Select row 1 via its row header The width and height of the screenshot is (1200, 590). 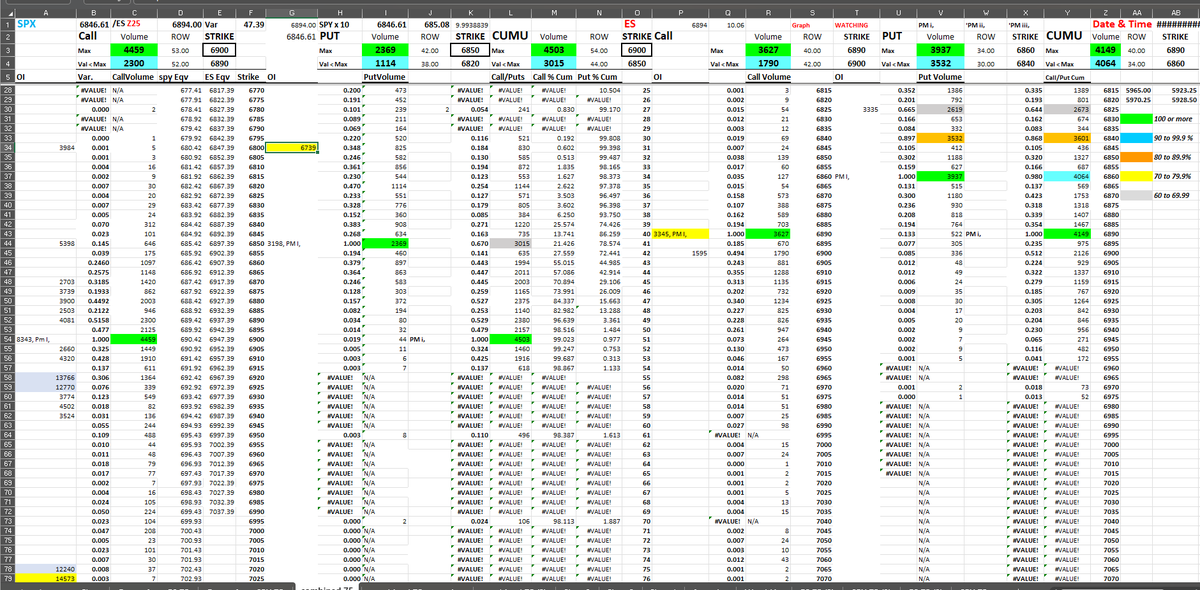click(6, 22)
